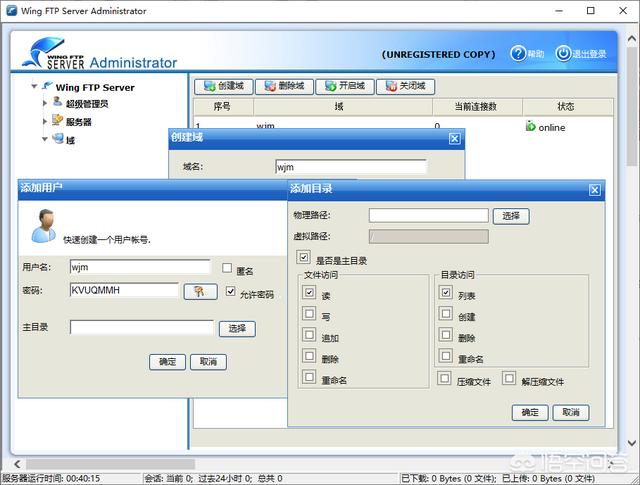Click Delete Domain toolbar button
The width and height of the screenshot is (640, 485).
click(x=284, y=86)
